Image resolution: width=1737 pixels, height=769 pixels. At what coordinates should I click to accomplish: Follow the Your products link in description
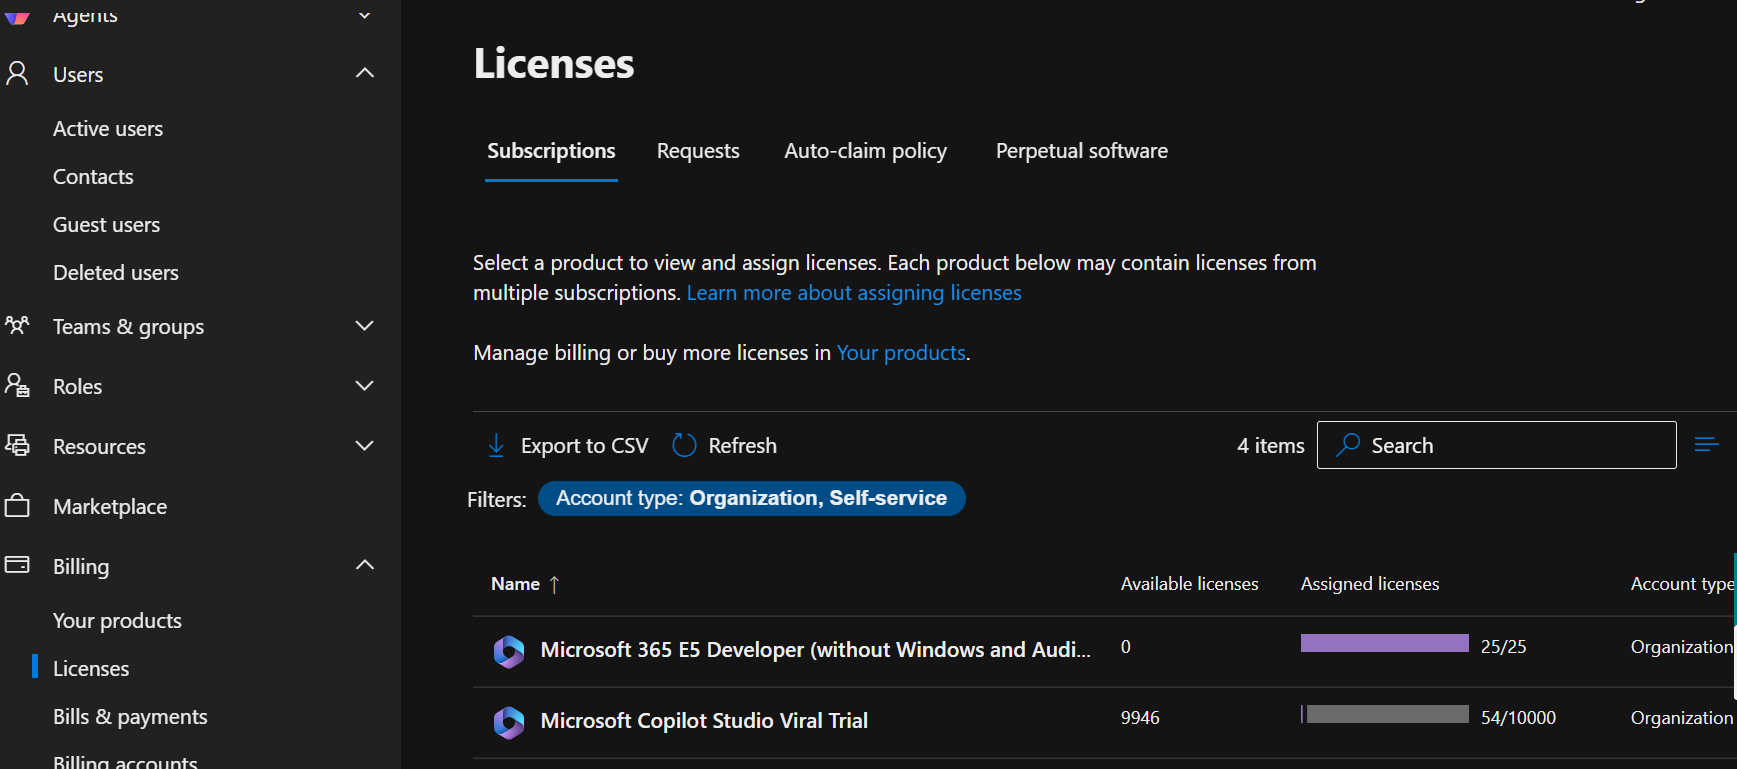pyautogui.click(x=901, y=353)
